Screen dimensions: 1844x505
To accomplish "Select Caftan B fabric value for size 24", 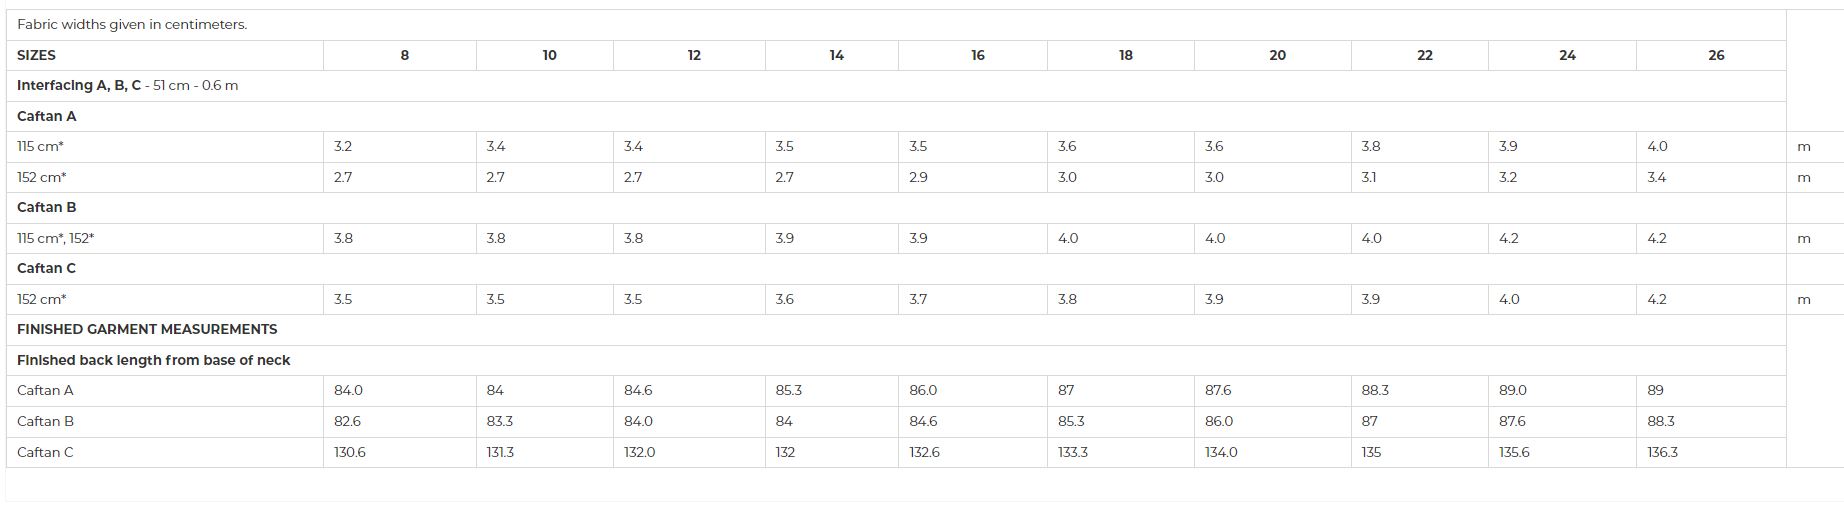I will pos(1509,238).
